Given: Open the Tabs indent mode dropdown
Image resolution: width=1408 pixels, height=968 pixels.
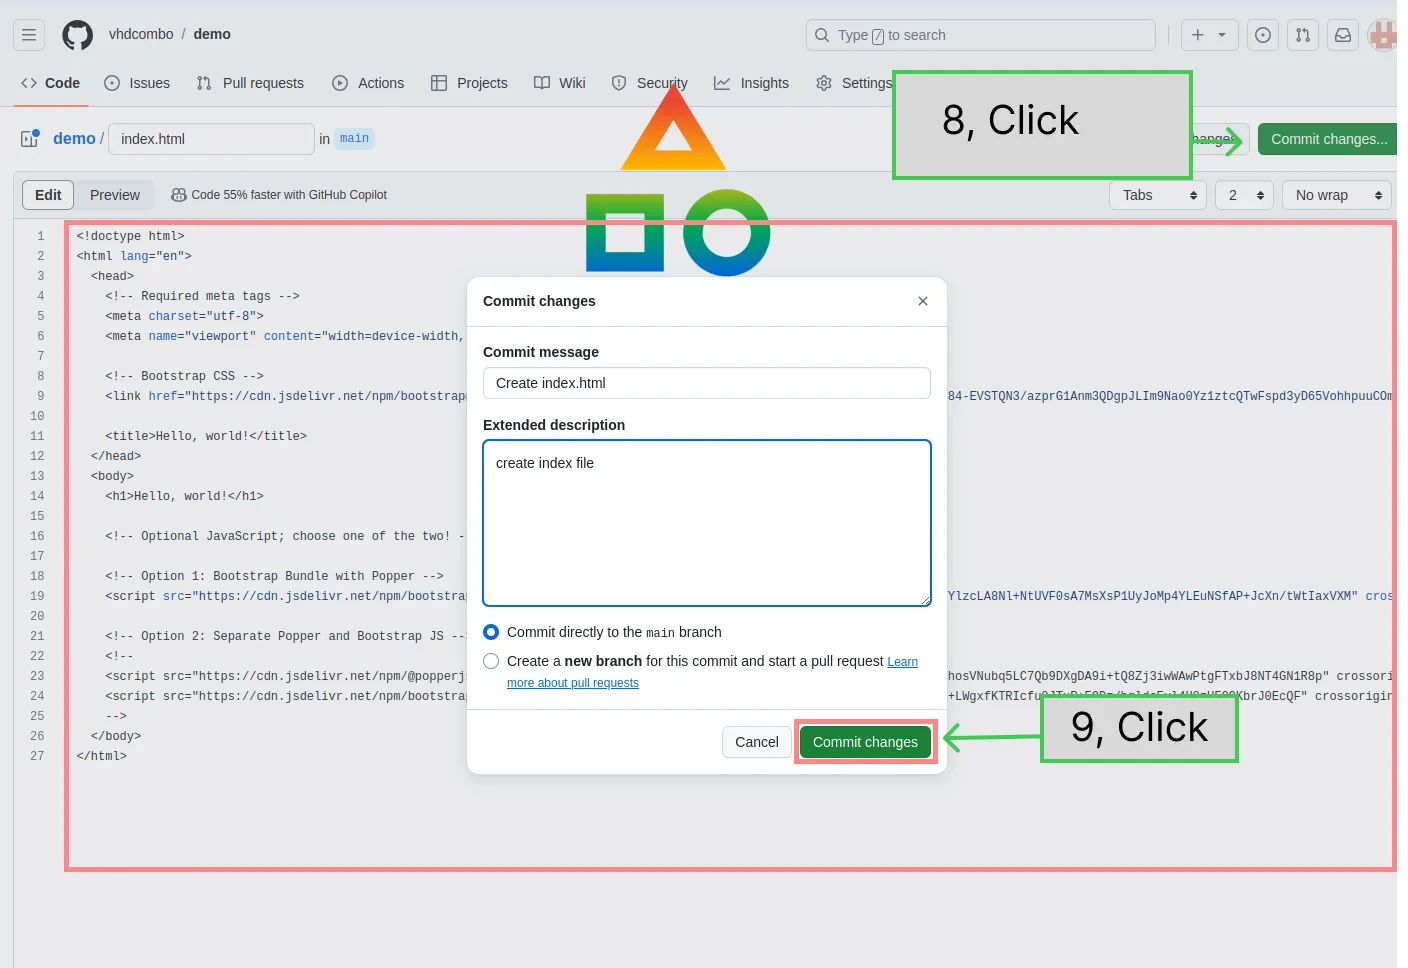Looking at the screenshot, I should coord(1158,195).
